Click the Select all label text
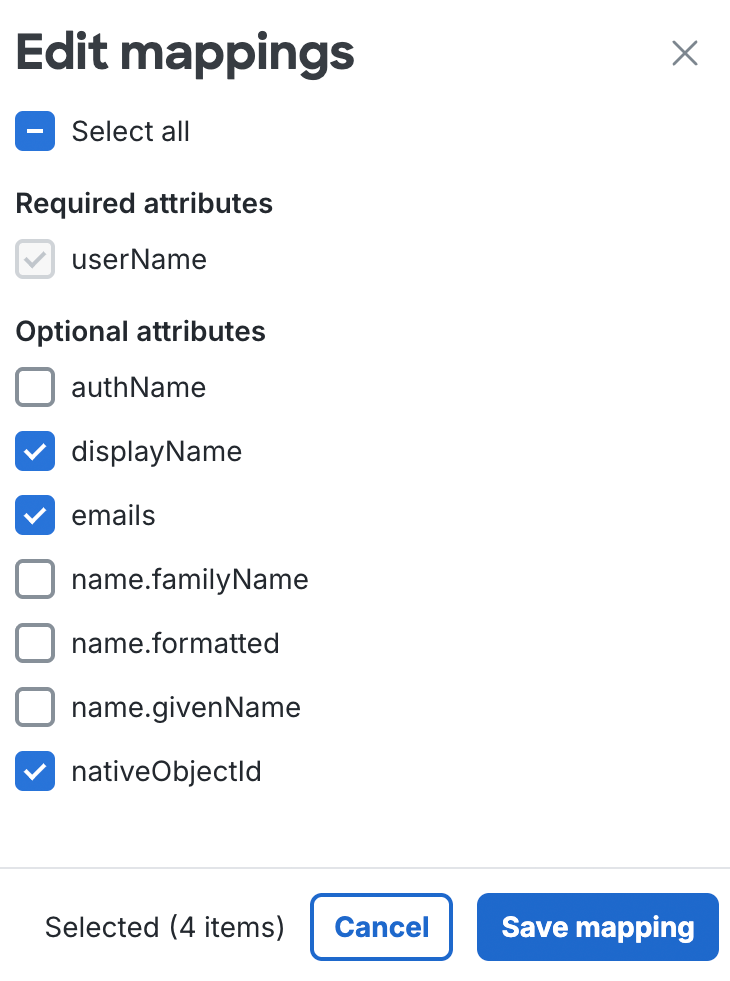This screenshot has width=730, height=981. click(x=130, y=131)
